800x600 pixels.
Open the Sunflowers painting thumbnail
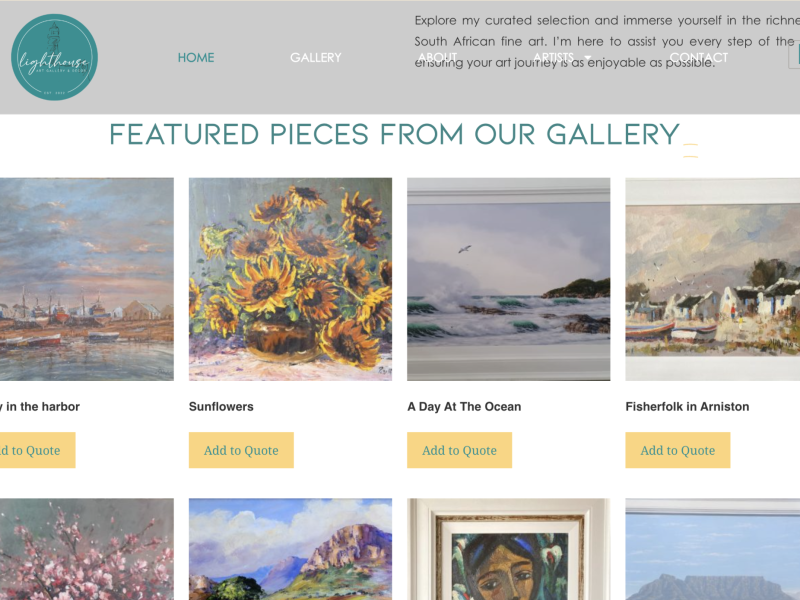click(x=290, y=279)
